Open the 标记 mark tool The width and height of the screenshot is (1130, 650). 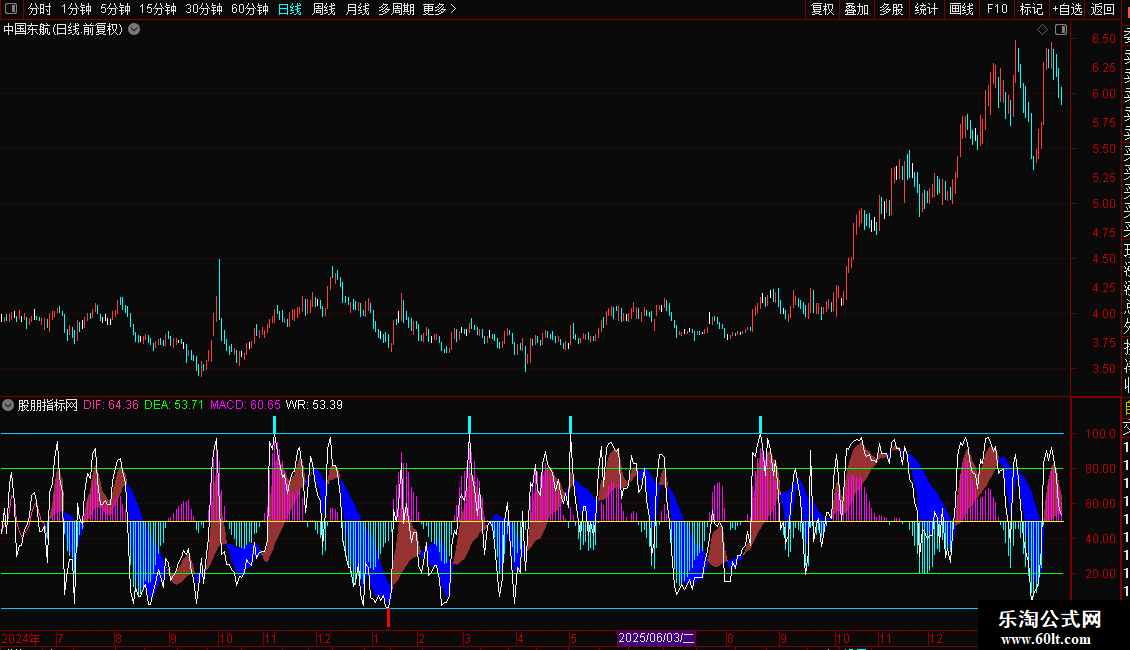(x=1031, y=9)
